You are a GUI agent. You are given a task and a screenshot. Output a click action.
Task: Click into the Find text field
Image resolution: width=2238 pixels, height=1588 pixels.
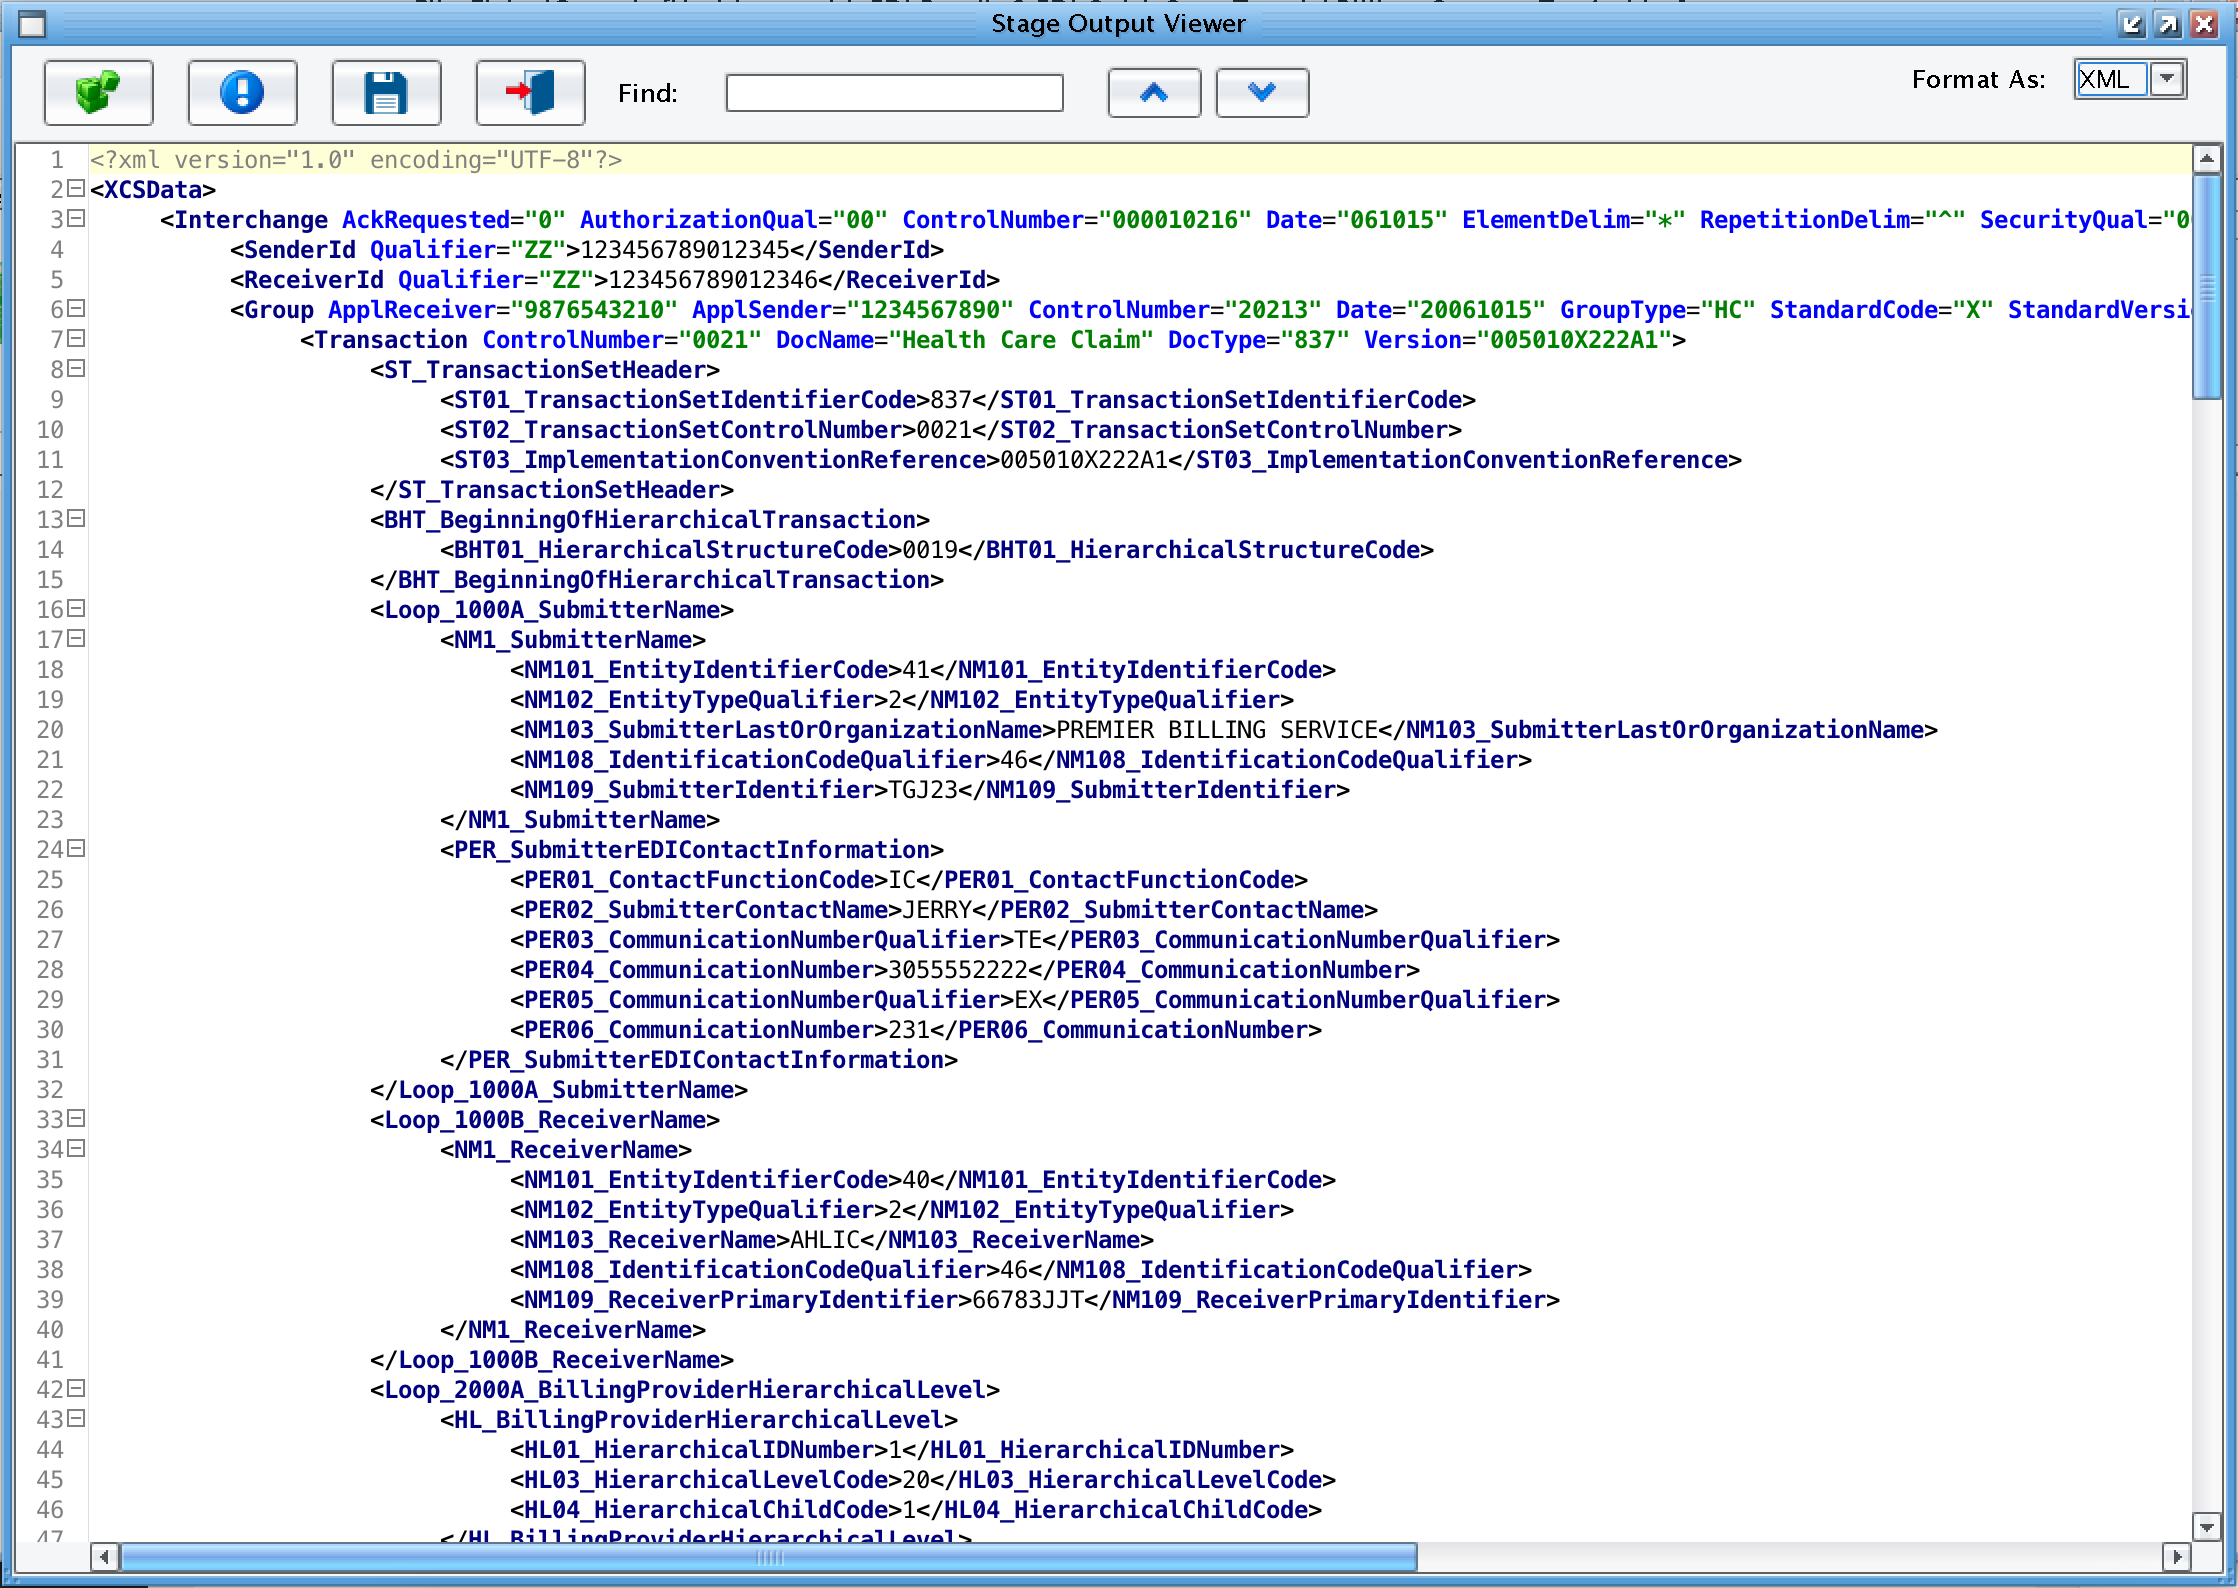point(894,93)
